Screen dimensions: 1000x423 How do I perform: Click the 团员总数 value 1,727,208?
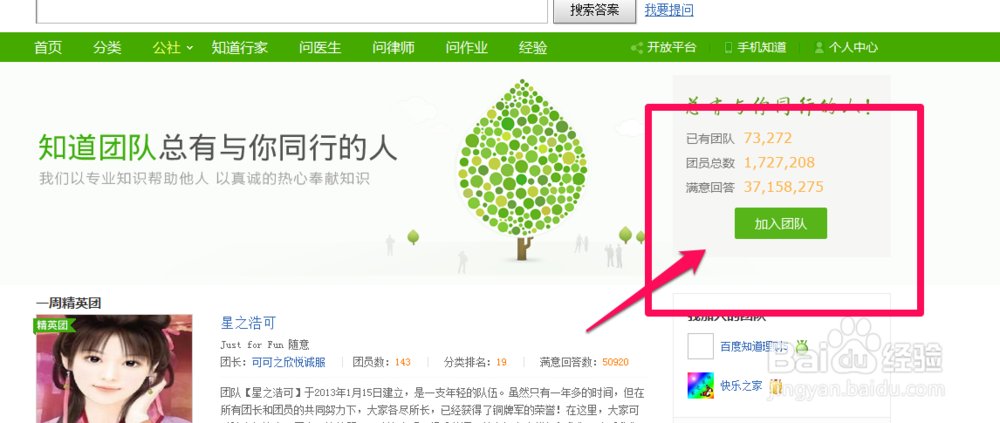(x=779, y=163)
